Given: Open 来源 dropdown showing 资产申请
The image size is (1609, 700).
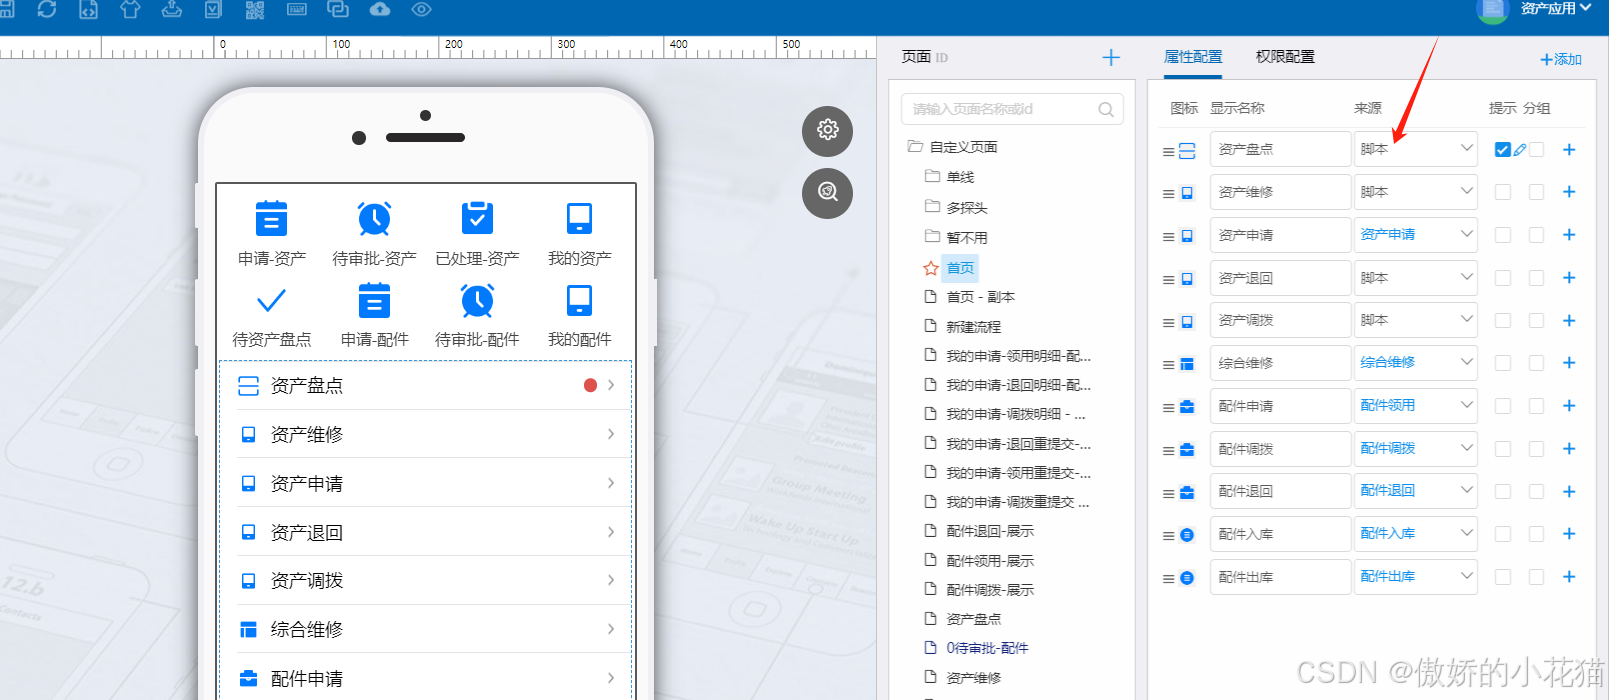Looking at the screenshot, I should tap(1416, 235).
